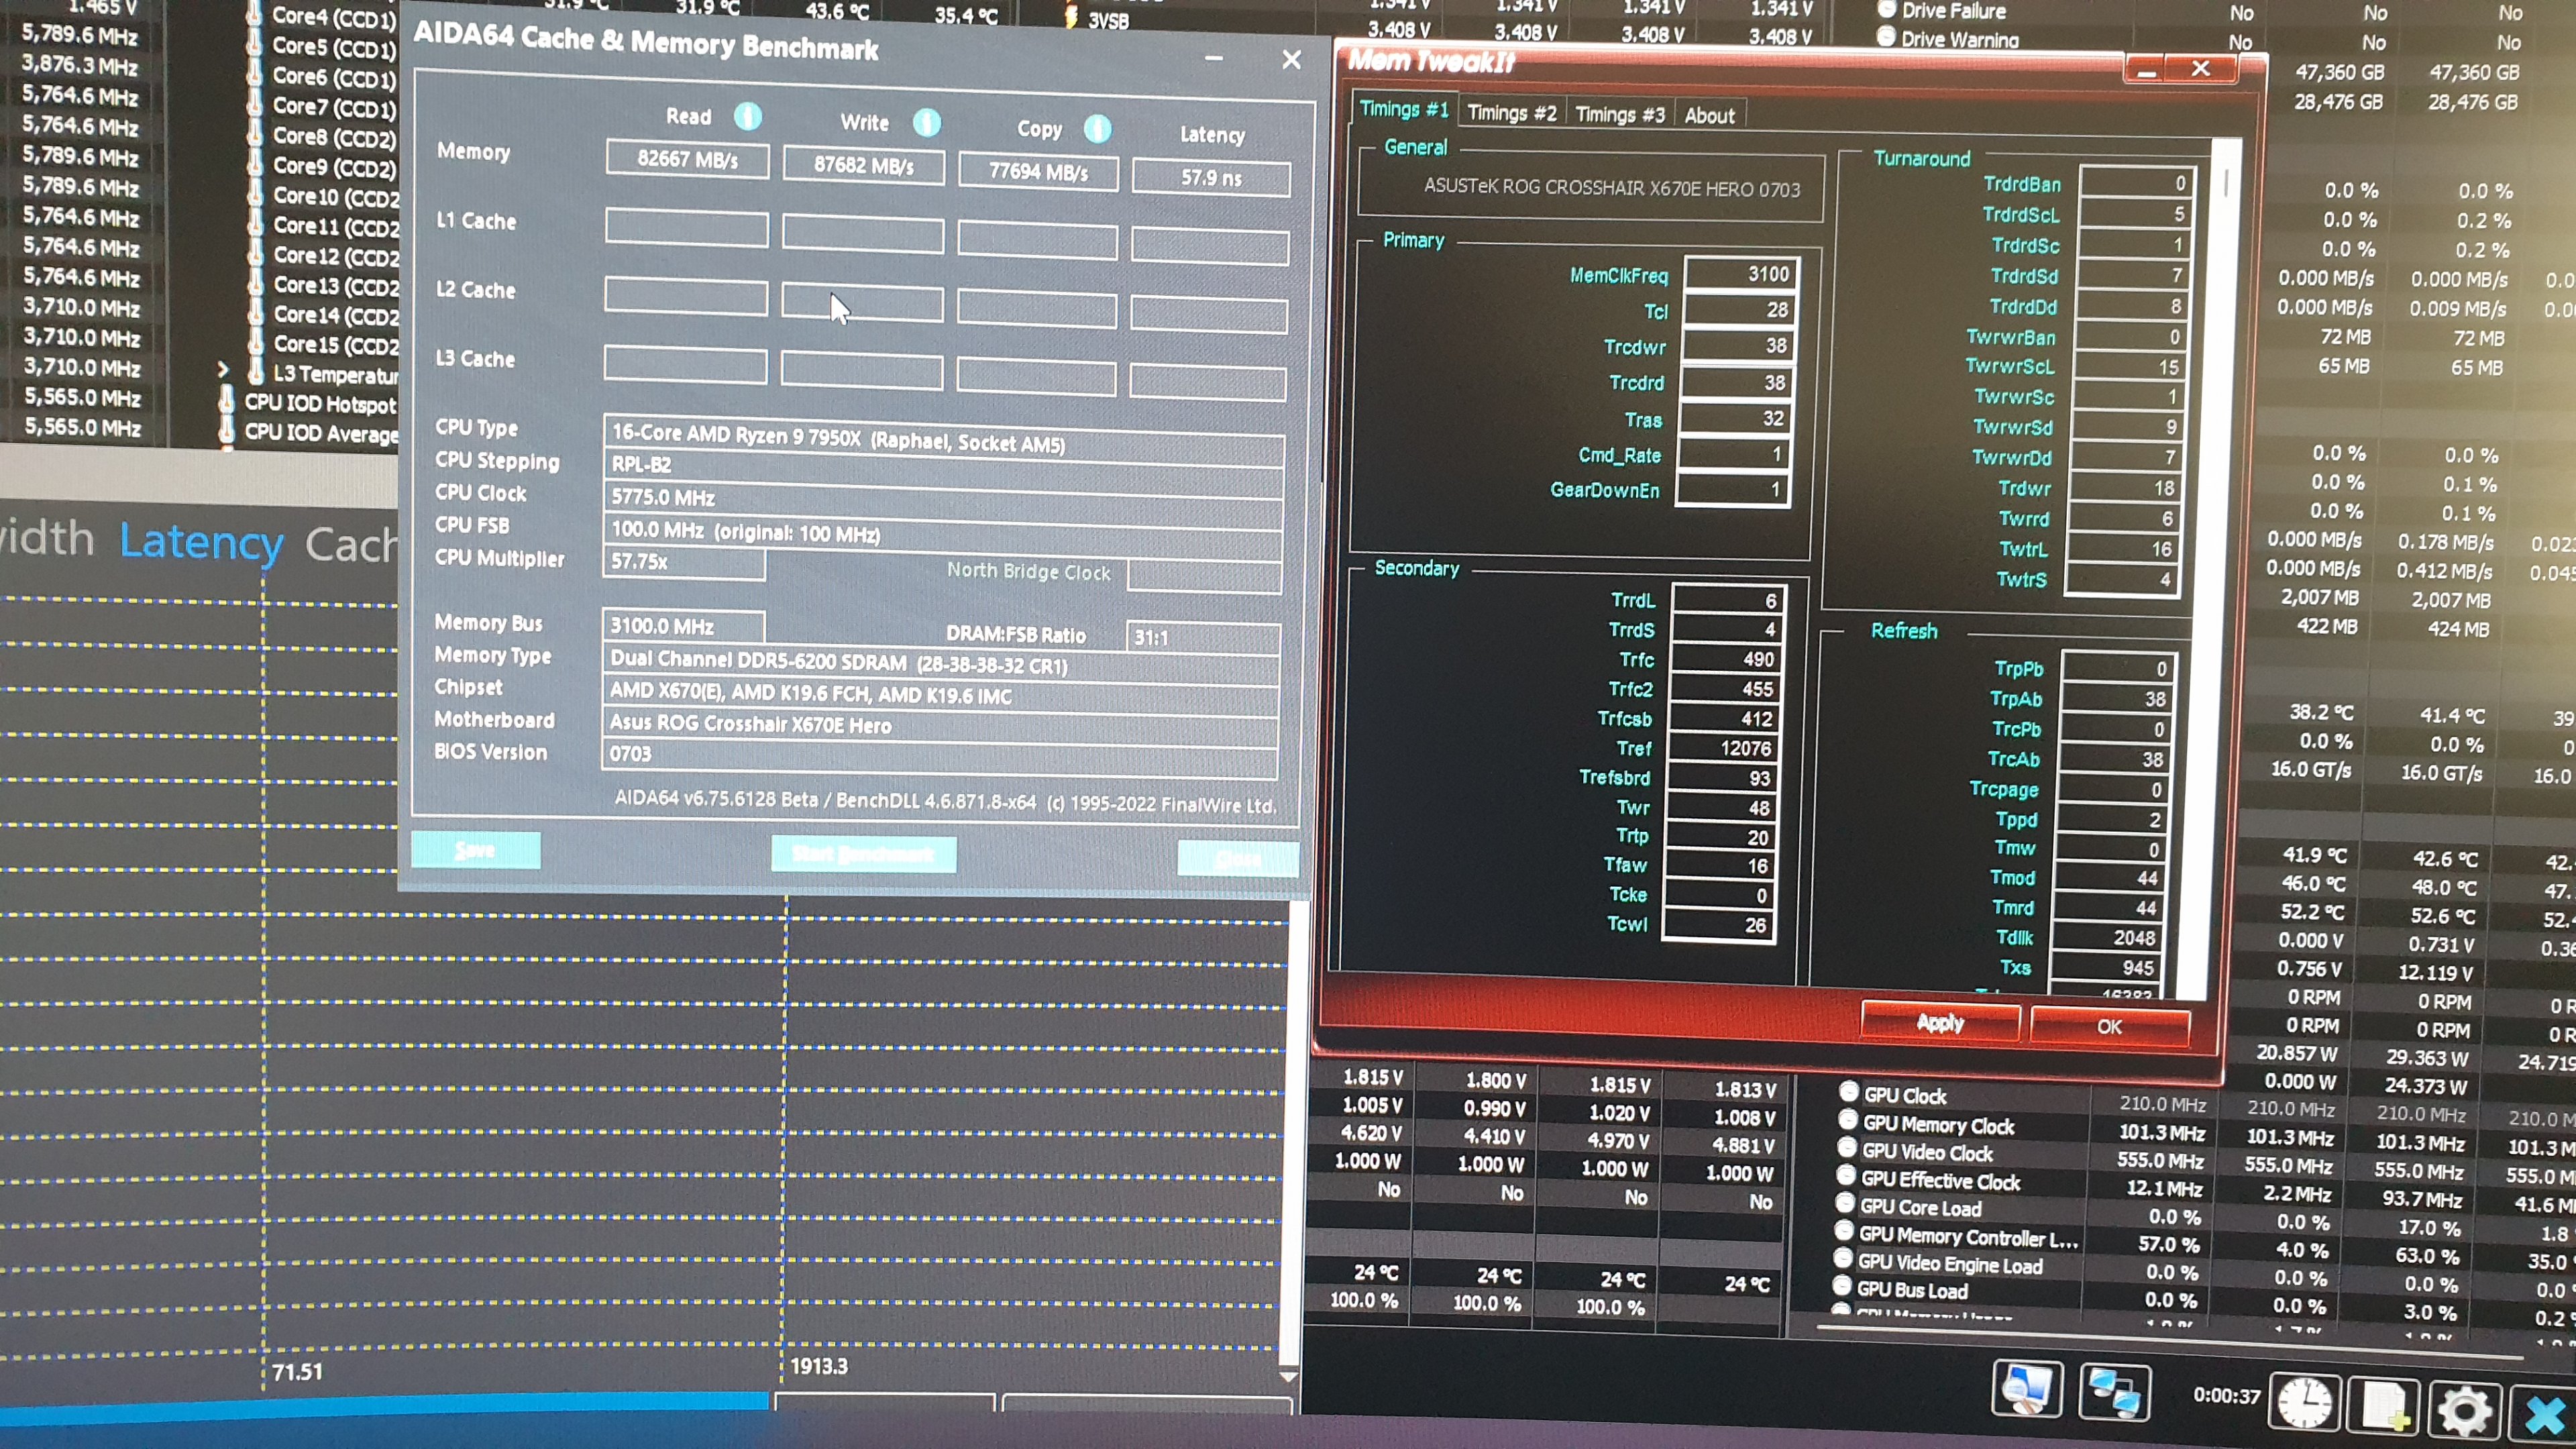
Task: Click the Memory Copy result 77694 MB/s
Action: point(1038,172)
